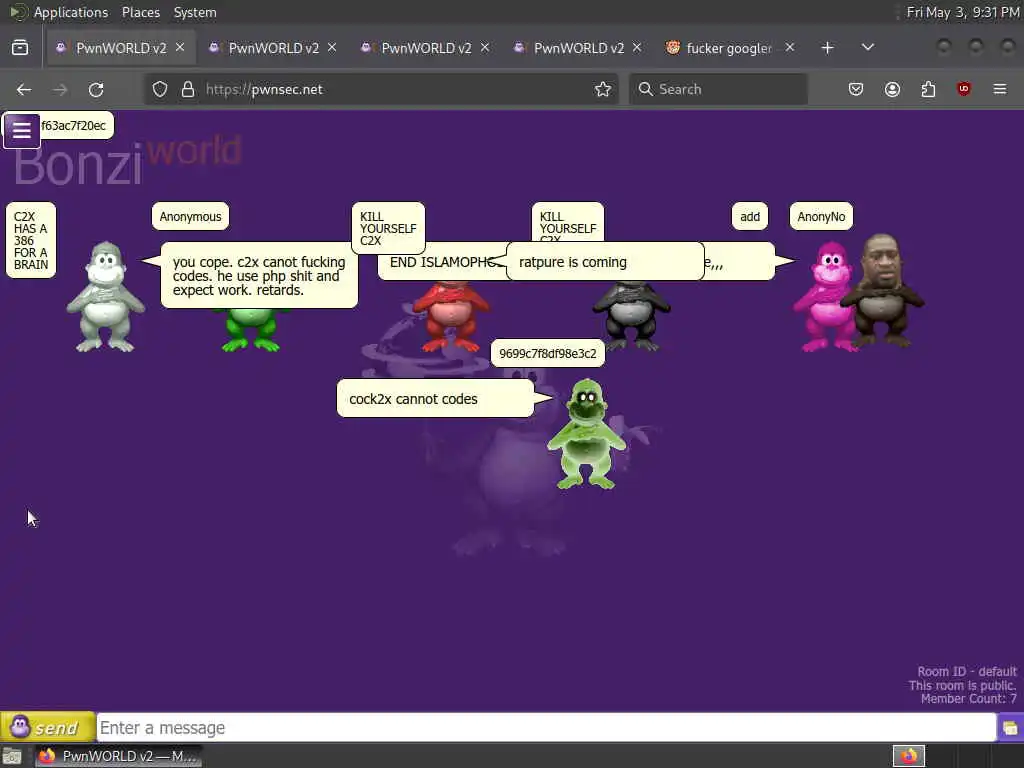1024x768 pixels.
Task: View site security padlock icon
Action: (x=188, y=89)
